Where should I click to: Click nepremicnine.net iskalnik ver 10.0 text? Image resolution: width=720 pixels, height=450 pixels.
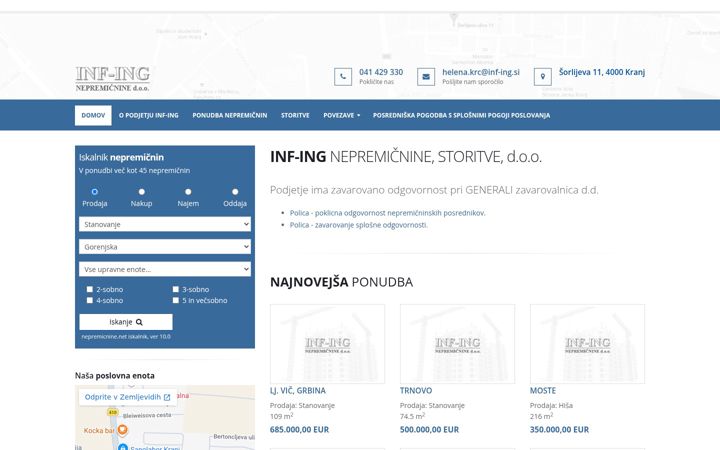tap(126, 337)
